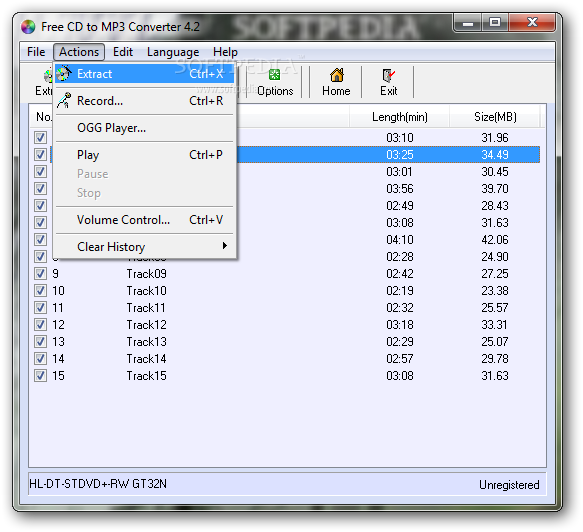Viewport: 583px width, 532px height.
Task: Click the Options toolbar label
Action: click(275, 91)
